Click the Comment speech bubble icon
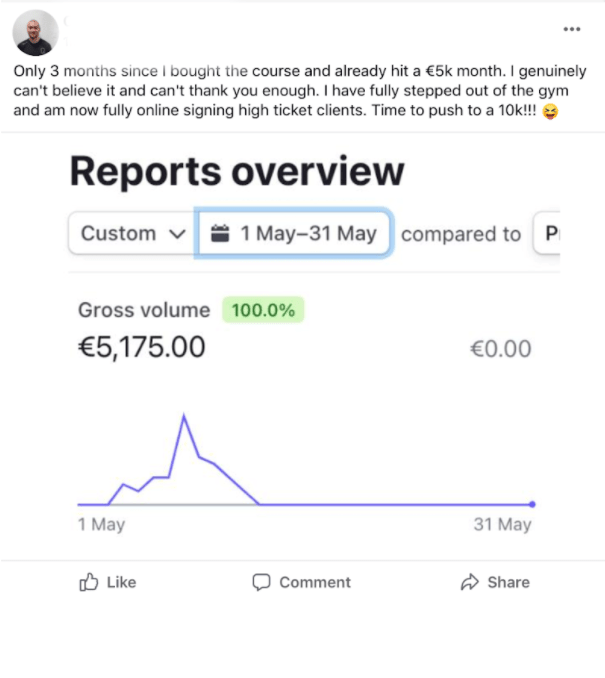The image size is (605, 678). click(262, 582)
